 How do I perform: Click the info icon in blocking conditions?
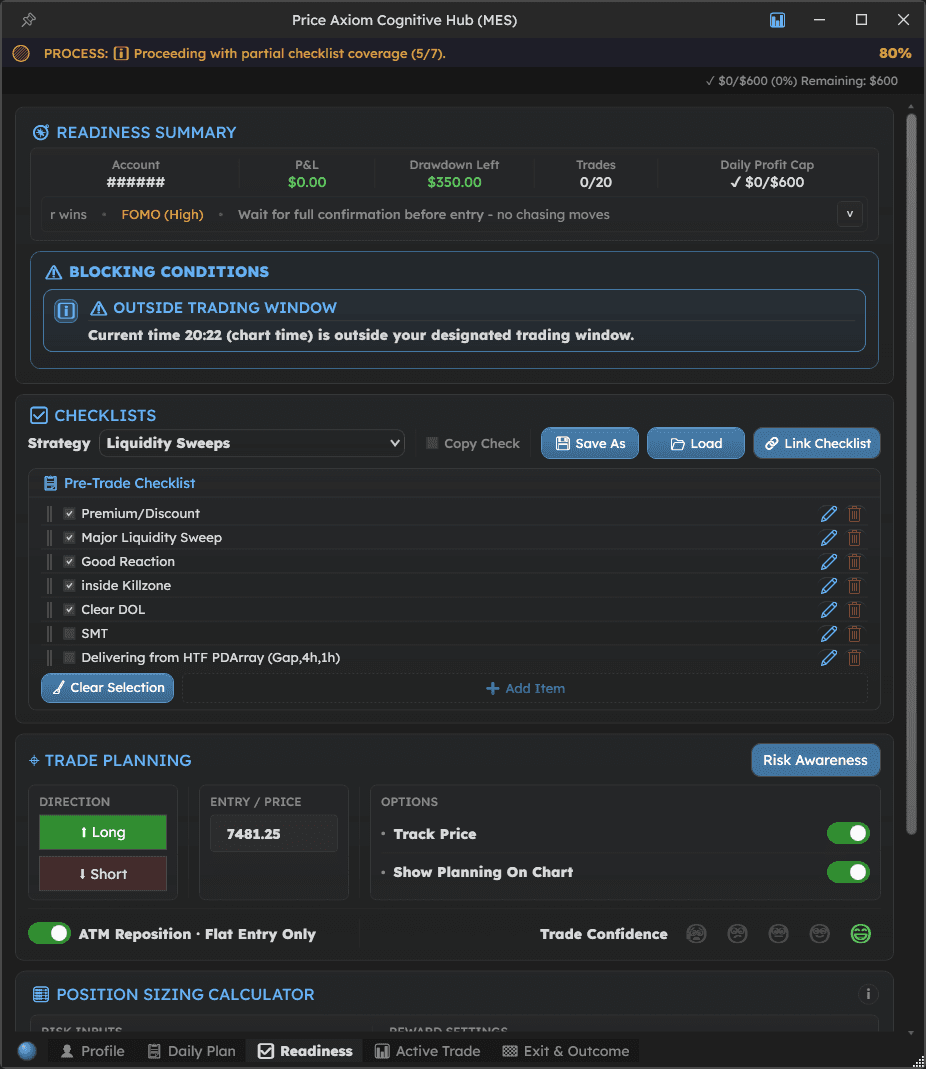tap(66, 311)
